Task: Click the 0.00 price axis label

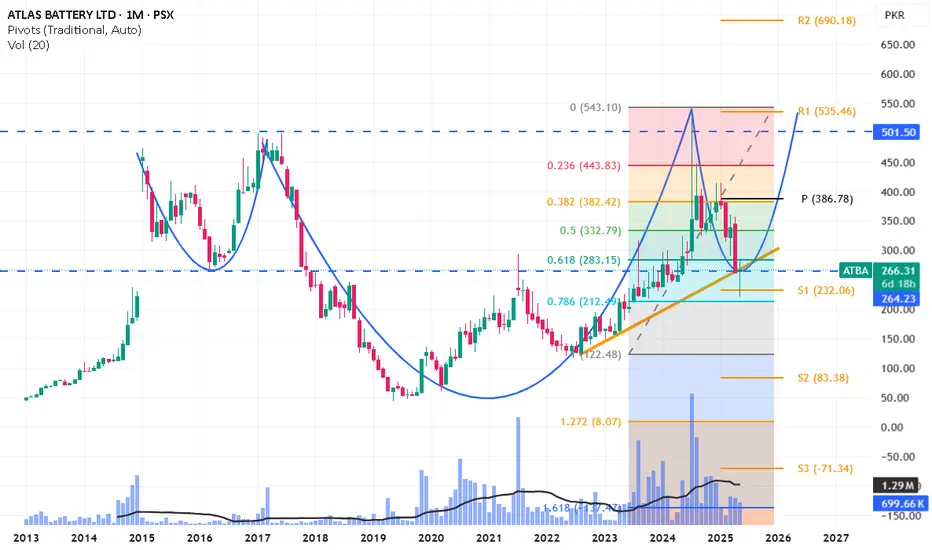Action: pyautogui.click(x=892, y=428)
